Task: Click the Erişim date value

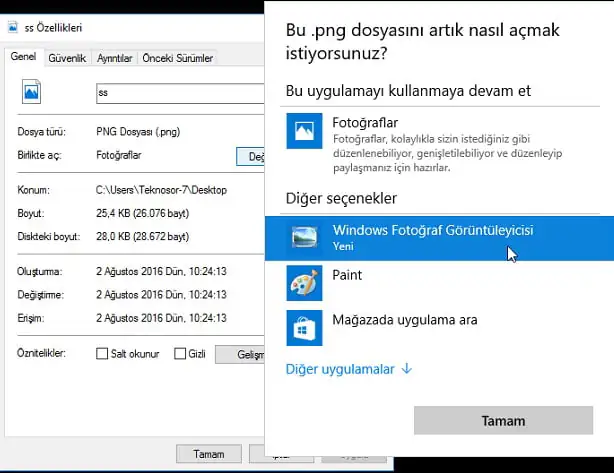Action: pos(161,318)
